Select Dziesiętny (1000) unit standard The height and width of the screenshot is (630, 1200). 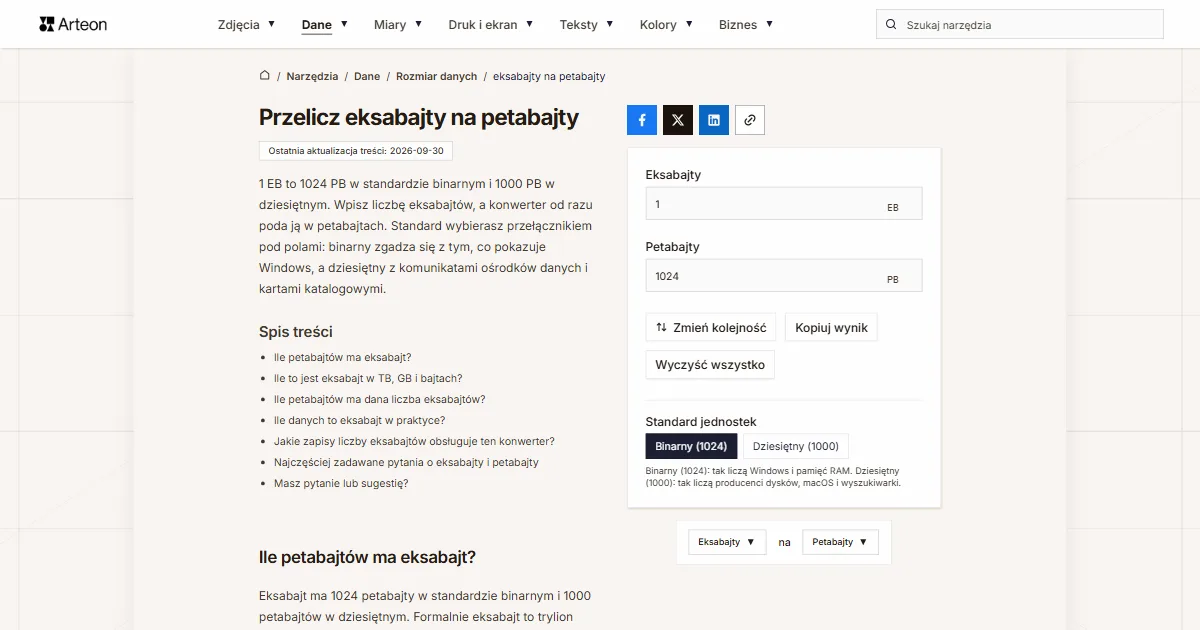pyautogui.click(x=796, y=446)
